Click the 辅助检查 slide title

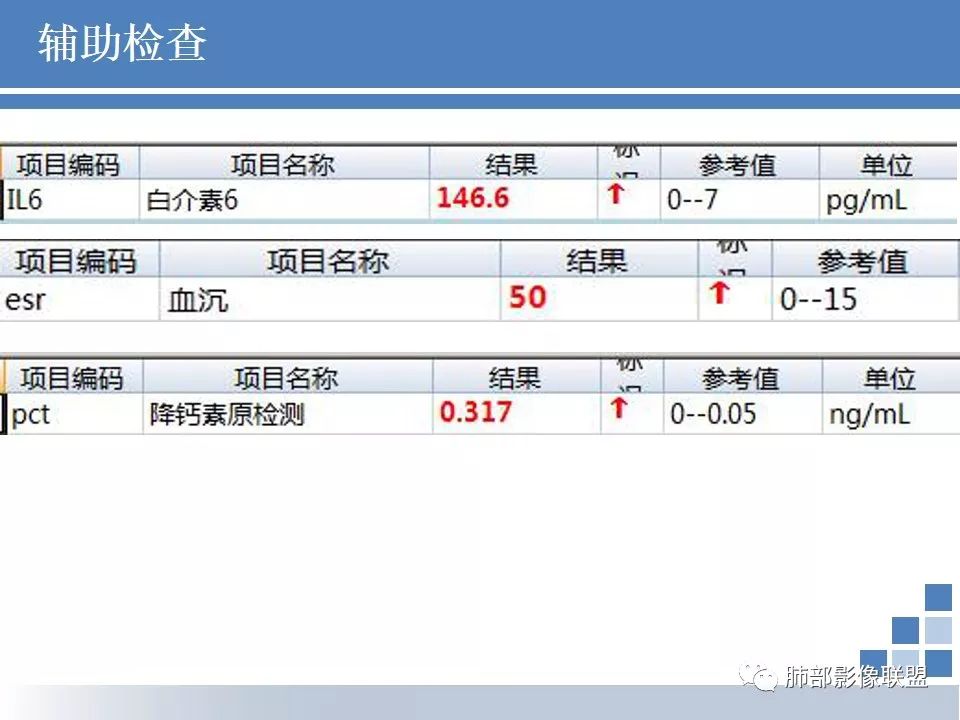click(122, 43)
